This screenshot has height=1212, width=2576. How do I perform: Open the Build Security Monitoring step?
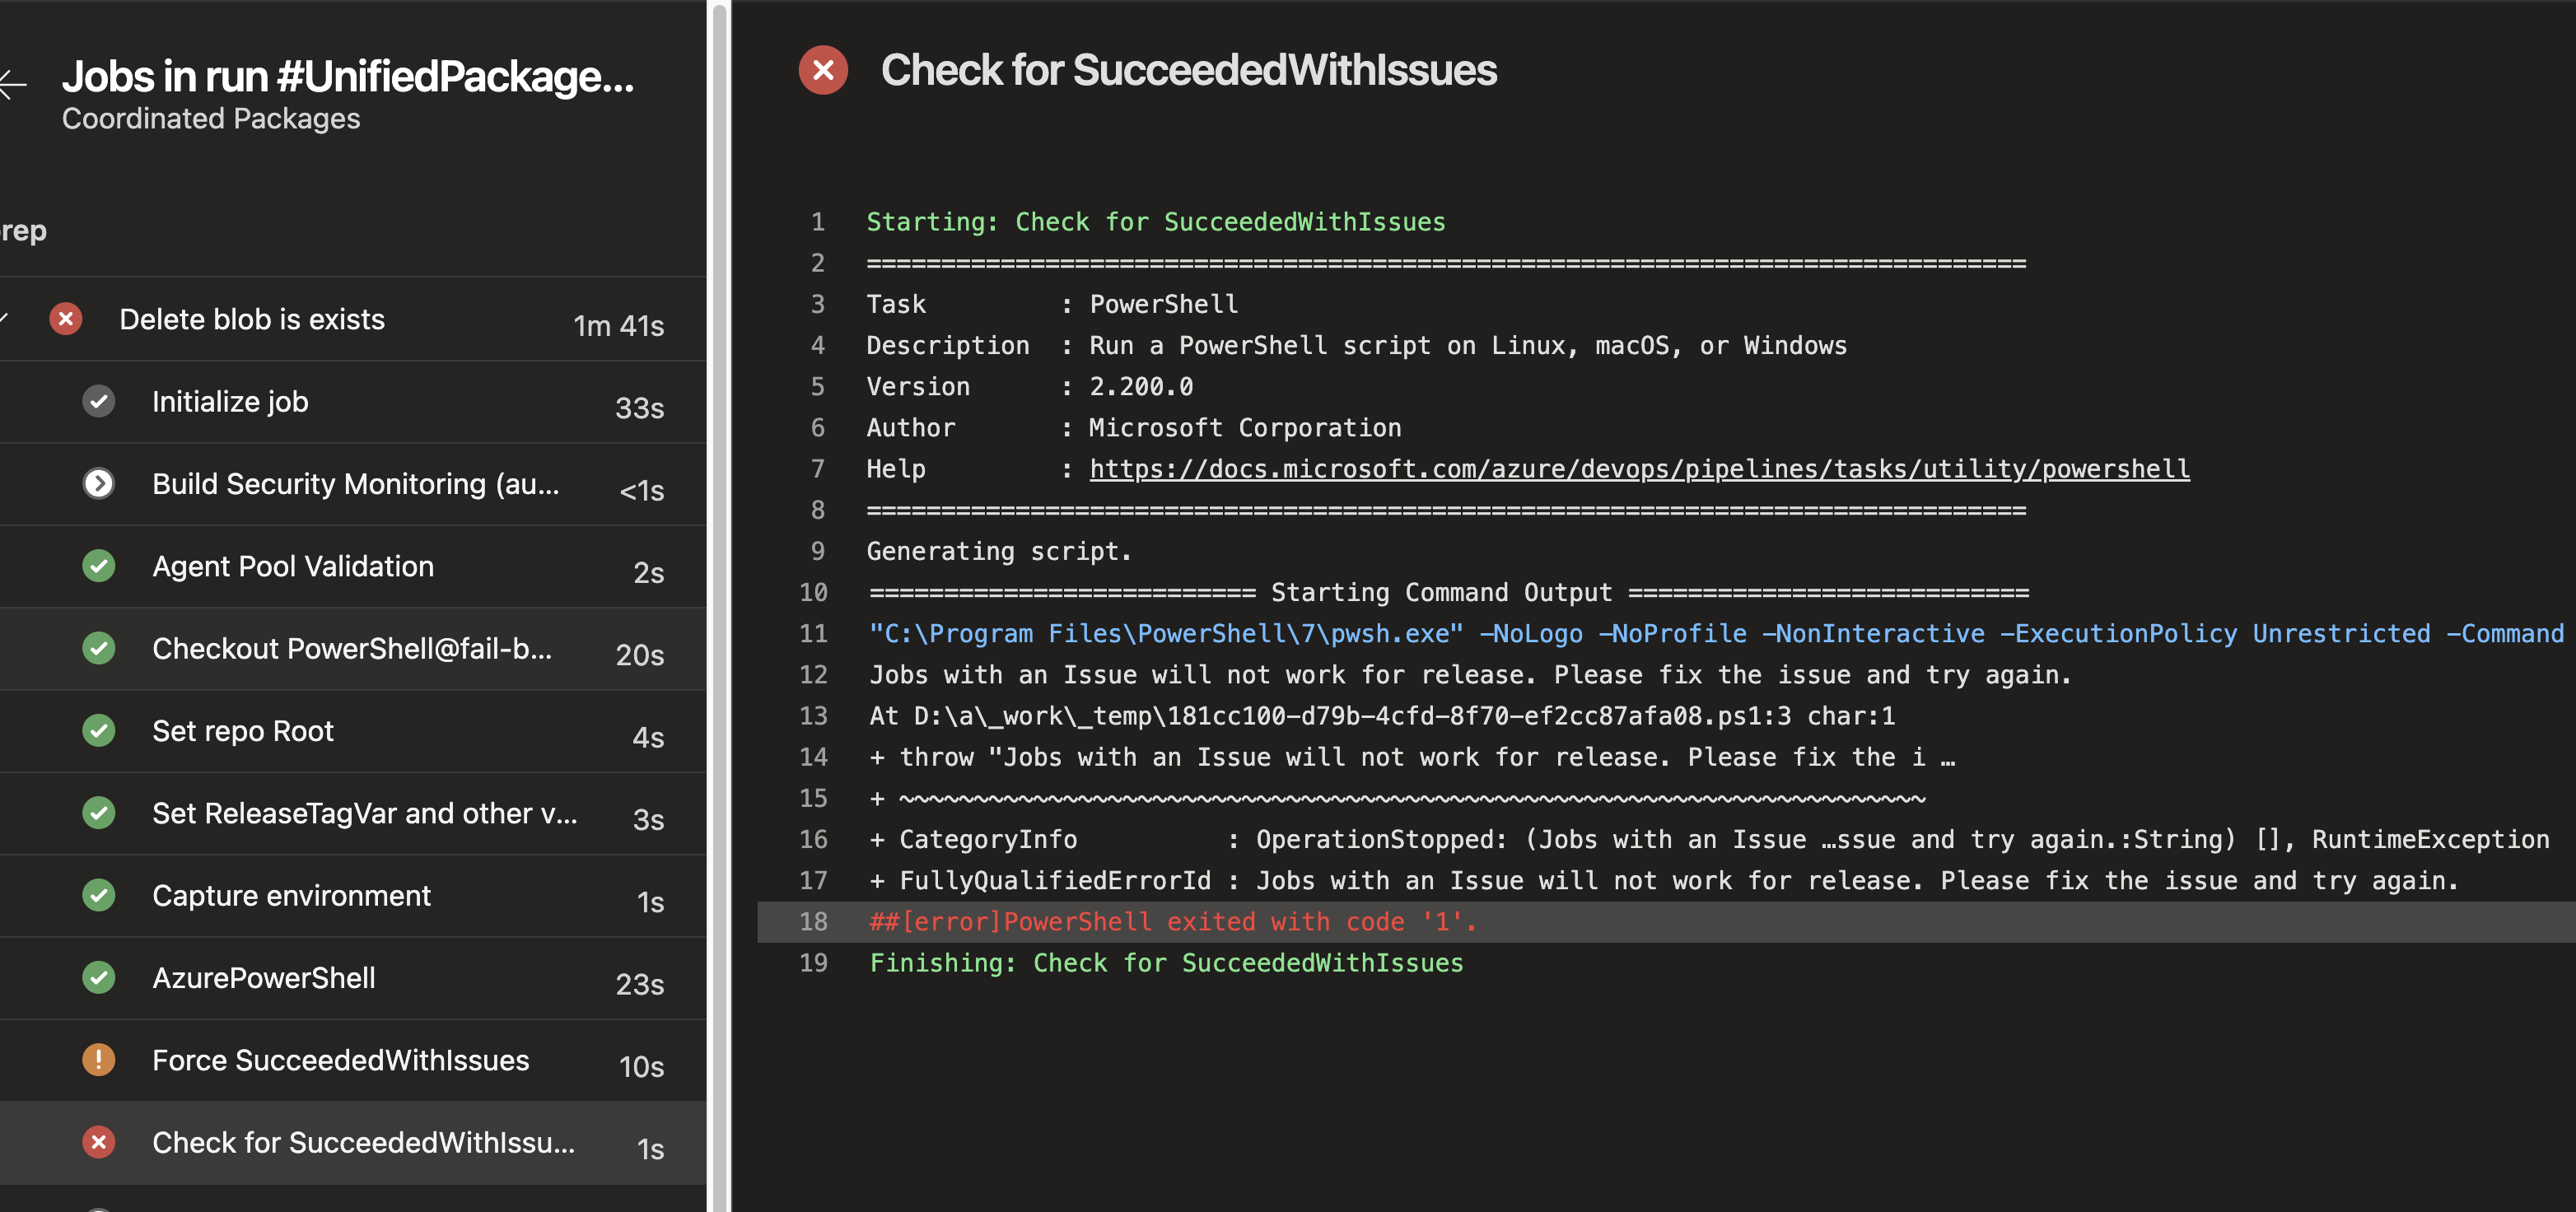pyautogui.click(x=353, y=484)
